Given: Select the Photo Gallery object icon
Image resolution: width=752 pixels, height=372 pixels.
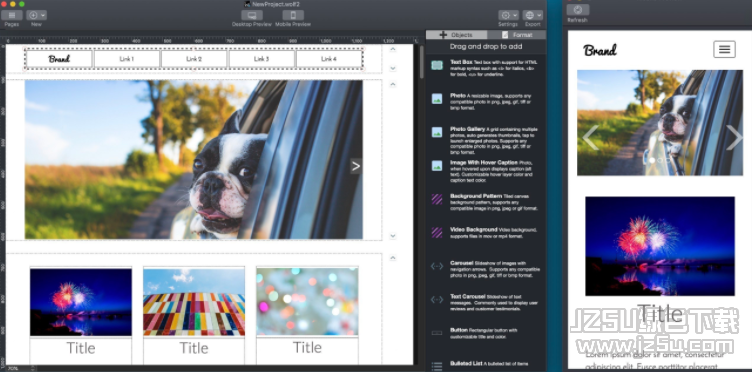Looking at the screenshot, I should click(x=437, y=132).
